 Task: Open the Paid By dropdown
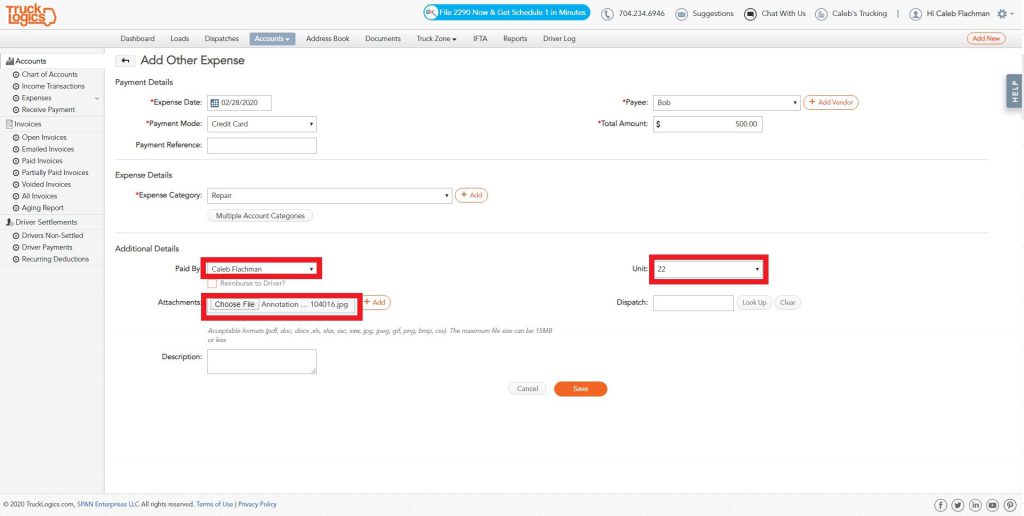(x=263, y=268)
